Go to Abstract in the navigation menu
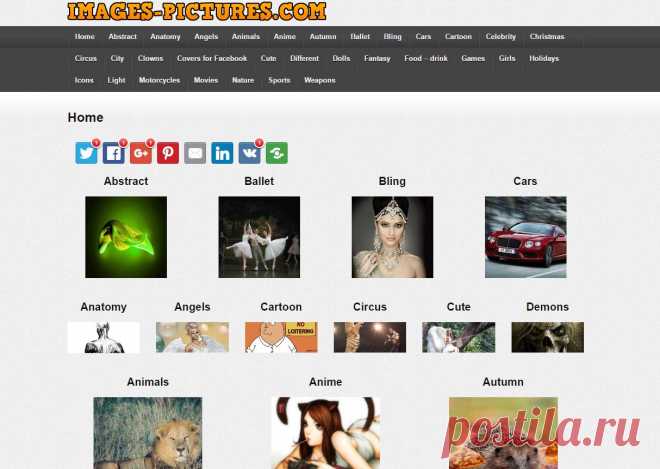The height and width of the screenshot is (469, 660). point(122,37)
